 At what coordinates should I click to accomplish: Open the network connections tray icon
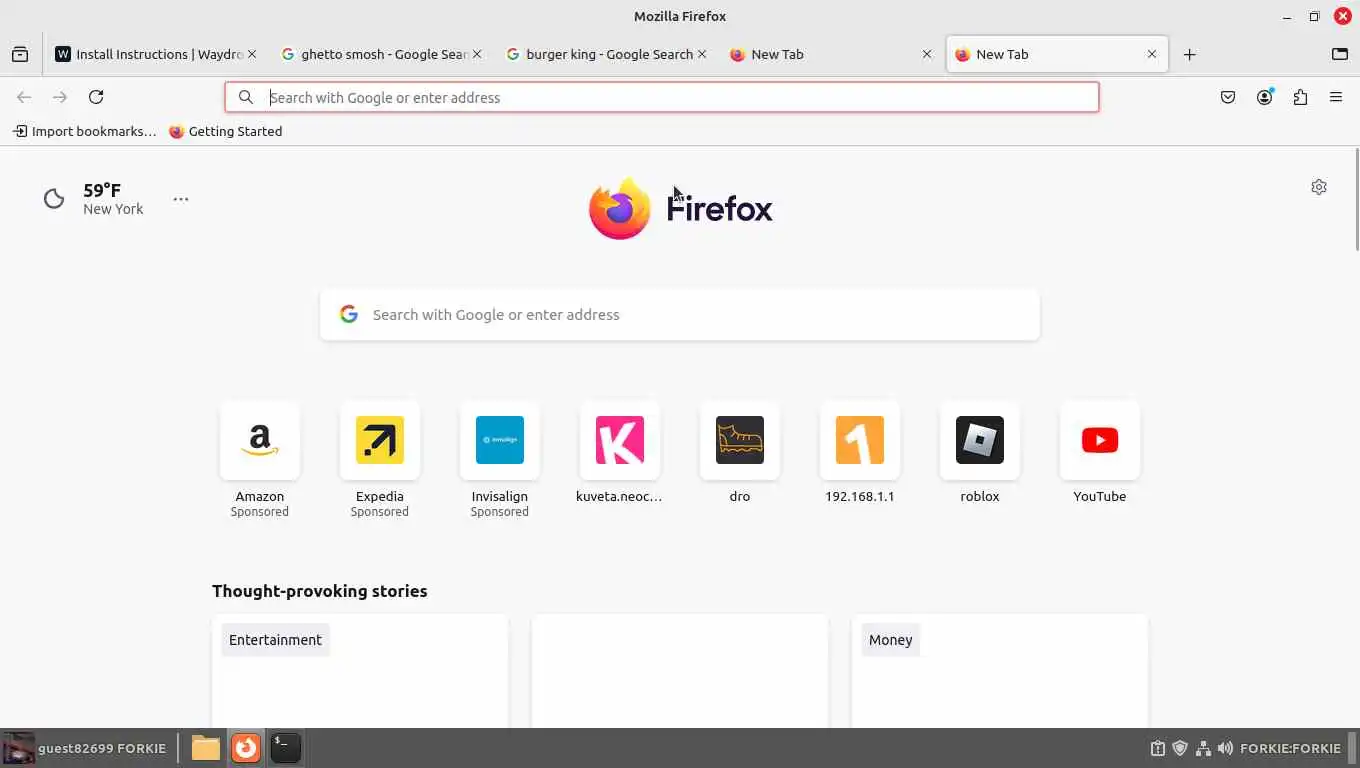(1203, 748)
